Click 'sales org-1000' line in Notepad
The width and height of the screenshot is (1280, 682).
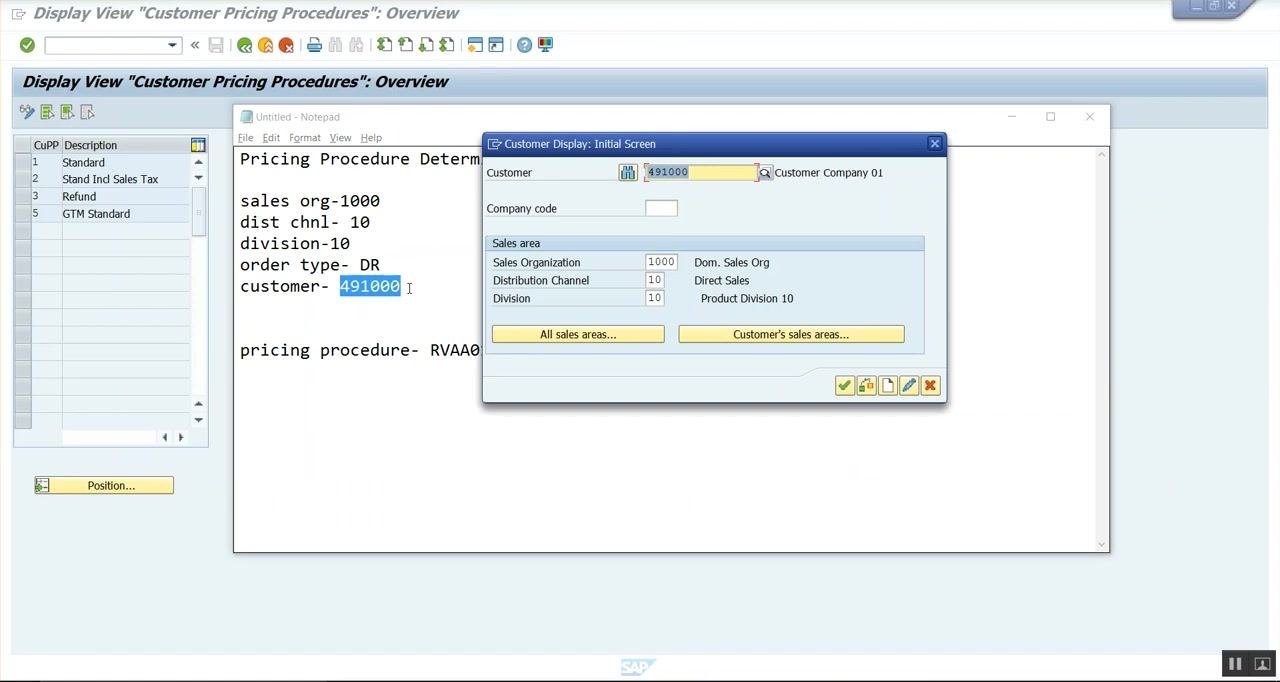[x=310, y=201]
